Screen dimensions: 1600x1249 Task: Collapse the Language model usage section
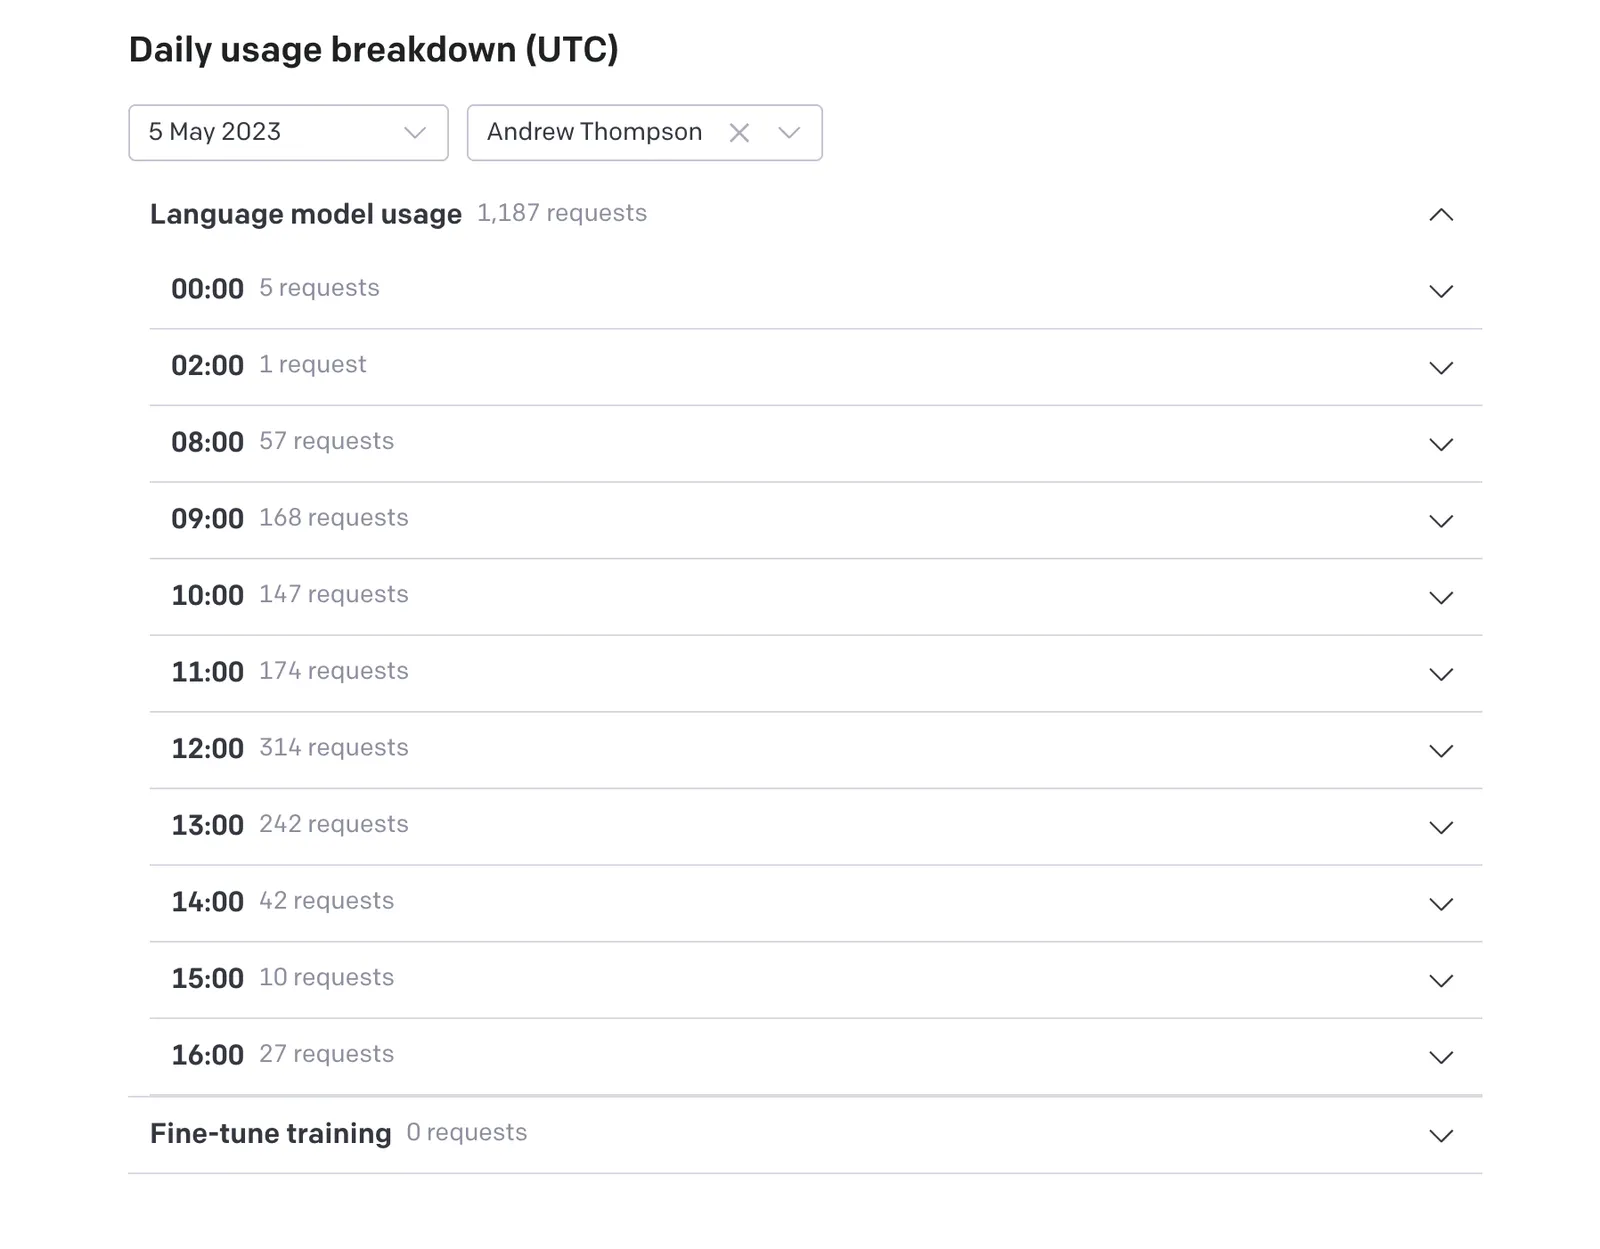click(1441, 214)
